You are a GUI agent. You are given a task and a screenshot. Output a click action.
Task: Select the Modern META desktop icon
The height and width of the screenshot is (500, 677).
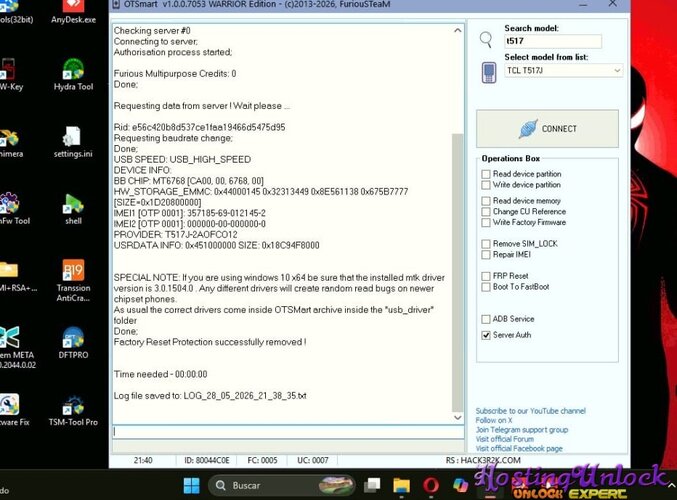tap(15, 348)
